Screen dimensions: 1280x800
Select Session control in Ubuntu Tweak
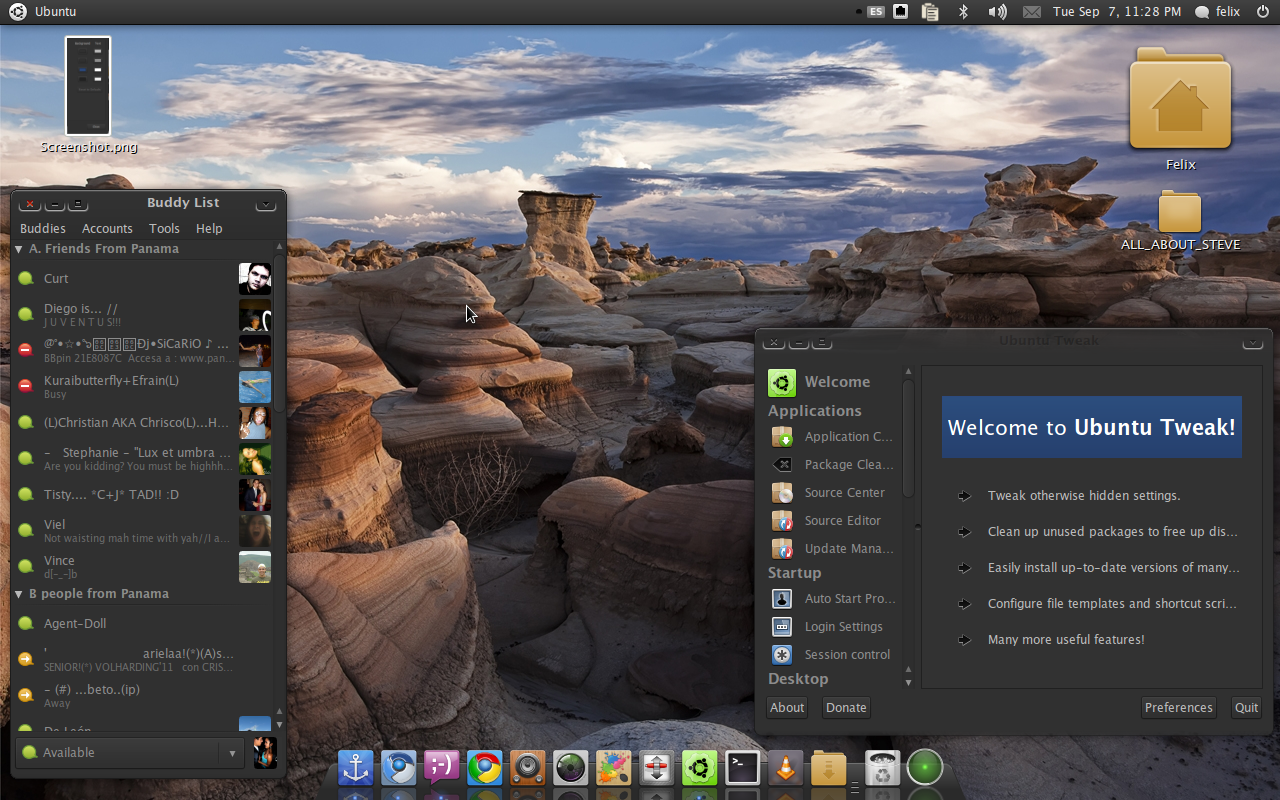click(x=833, y=655)
